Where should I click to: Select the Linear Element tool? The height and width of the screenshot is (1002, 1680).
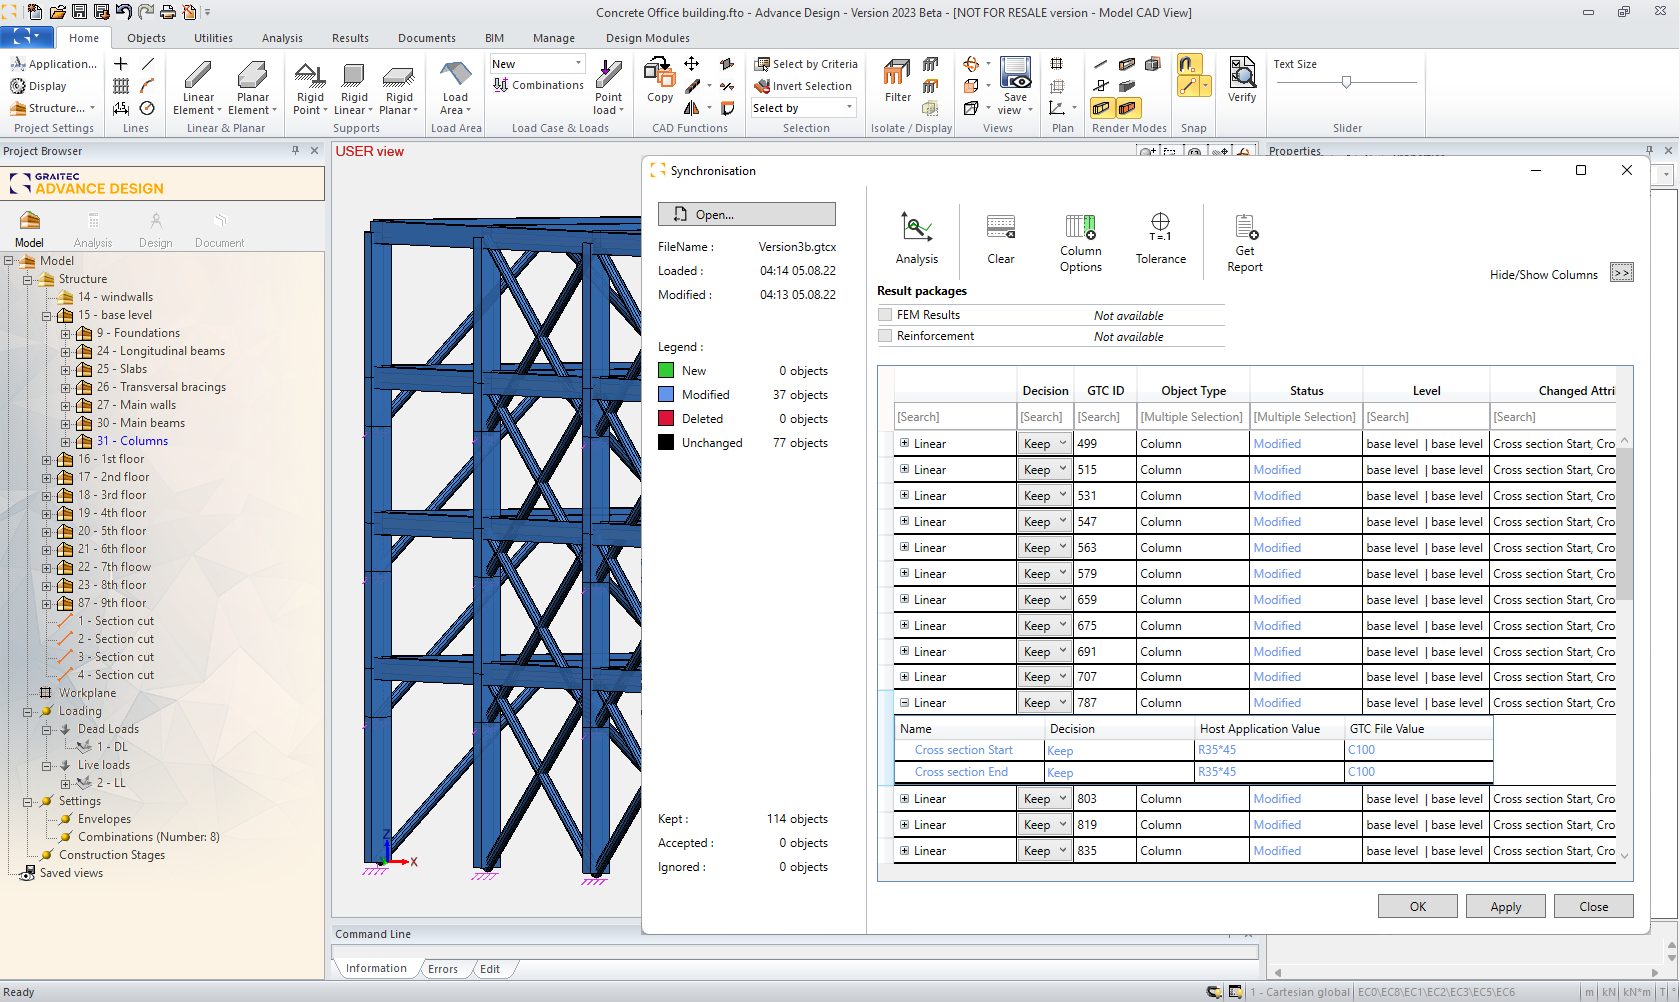pos(198,88)
